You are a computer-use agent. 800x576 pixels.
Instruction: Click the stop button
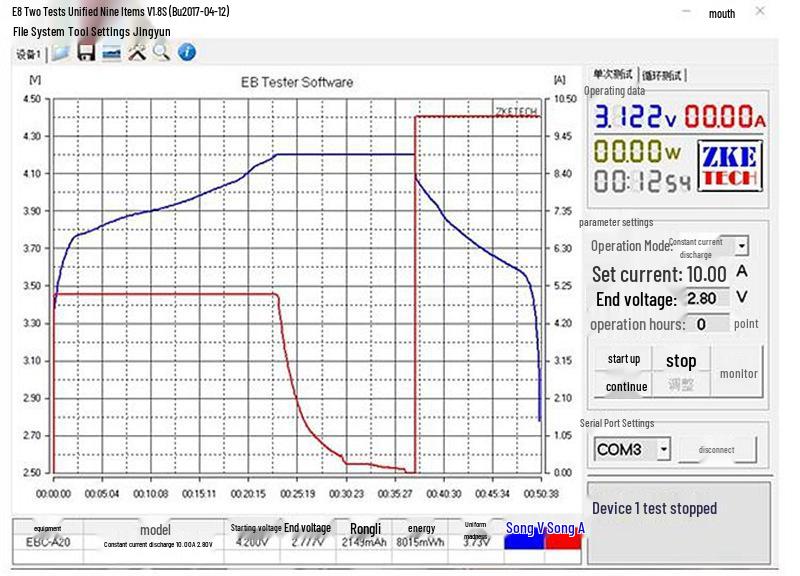click(x=681, y=361)
